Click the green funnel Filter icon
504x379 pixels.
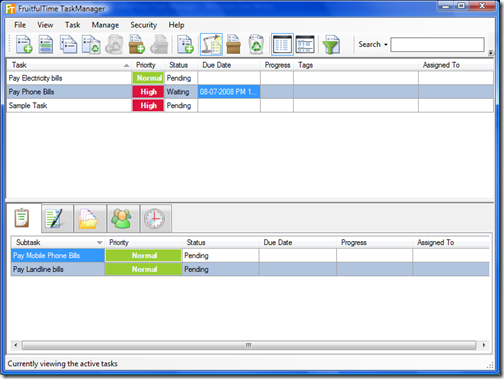pyautogui.click(x=331, y=44)
